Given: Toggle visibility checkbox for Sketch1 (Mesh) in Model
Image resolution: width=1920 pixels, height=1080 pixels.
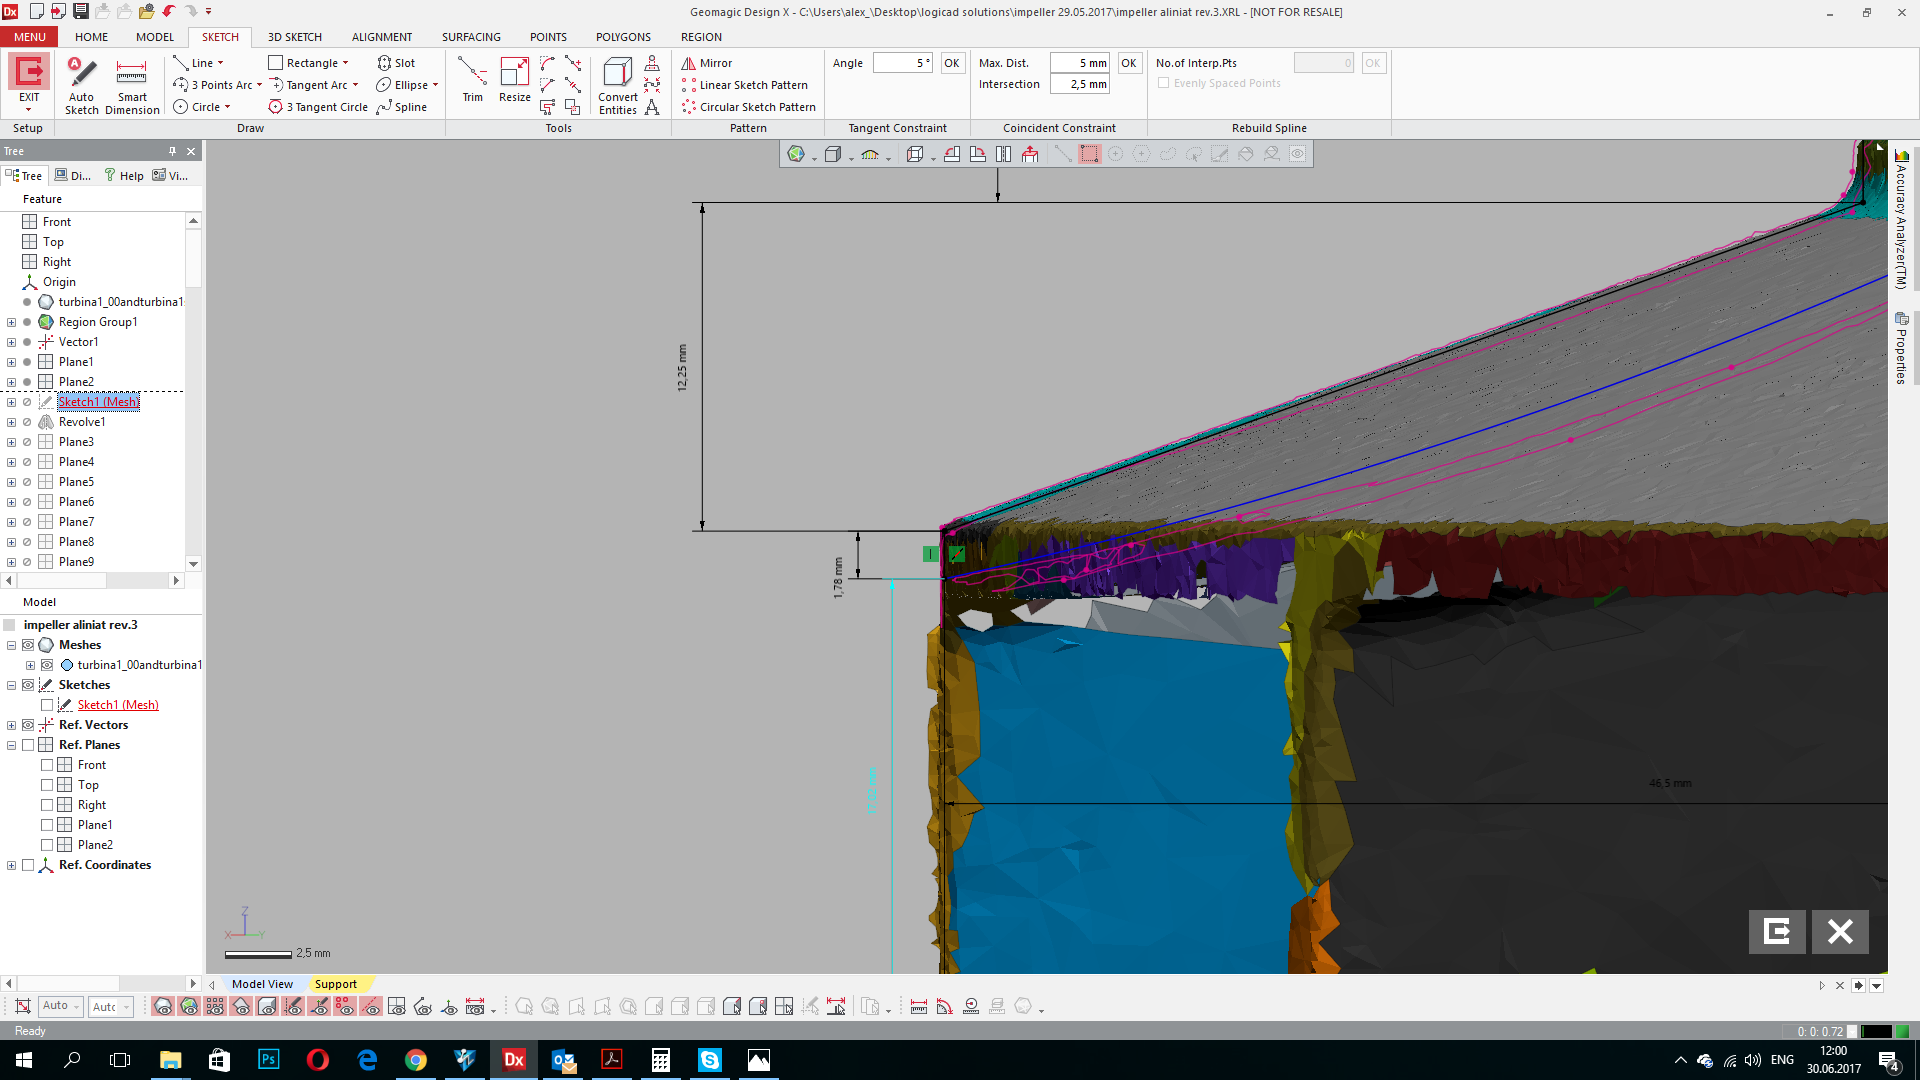Looking at the screenshot, I should pyautogui.click(x=47, y=705).
